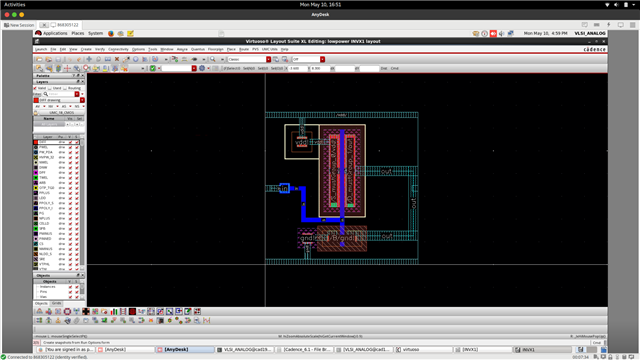Toggle visibility checkbox for PWEL layer

click(x=70, y=147)
